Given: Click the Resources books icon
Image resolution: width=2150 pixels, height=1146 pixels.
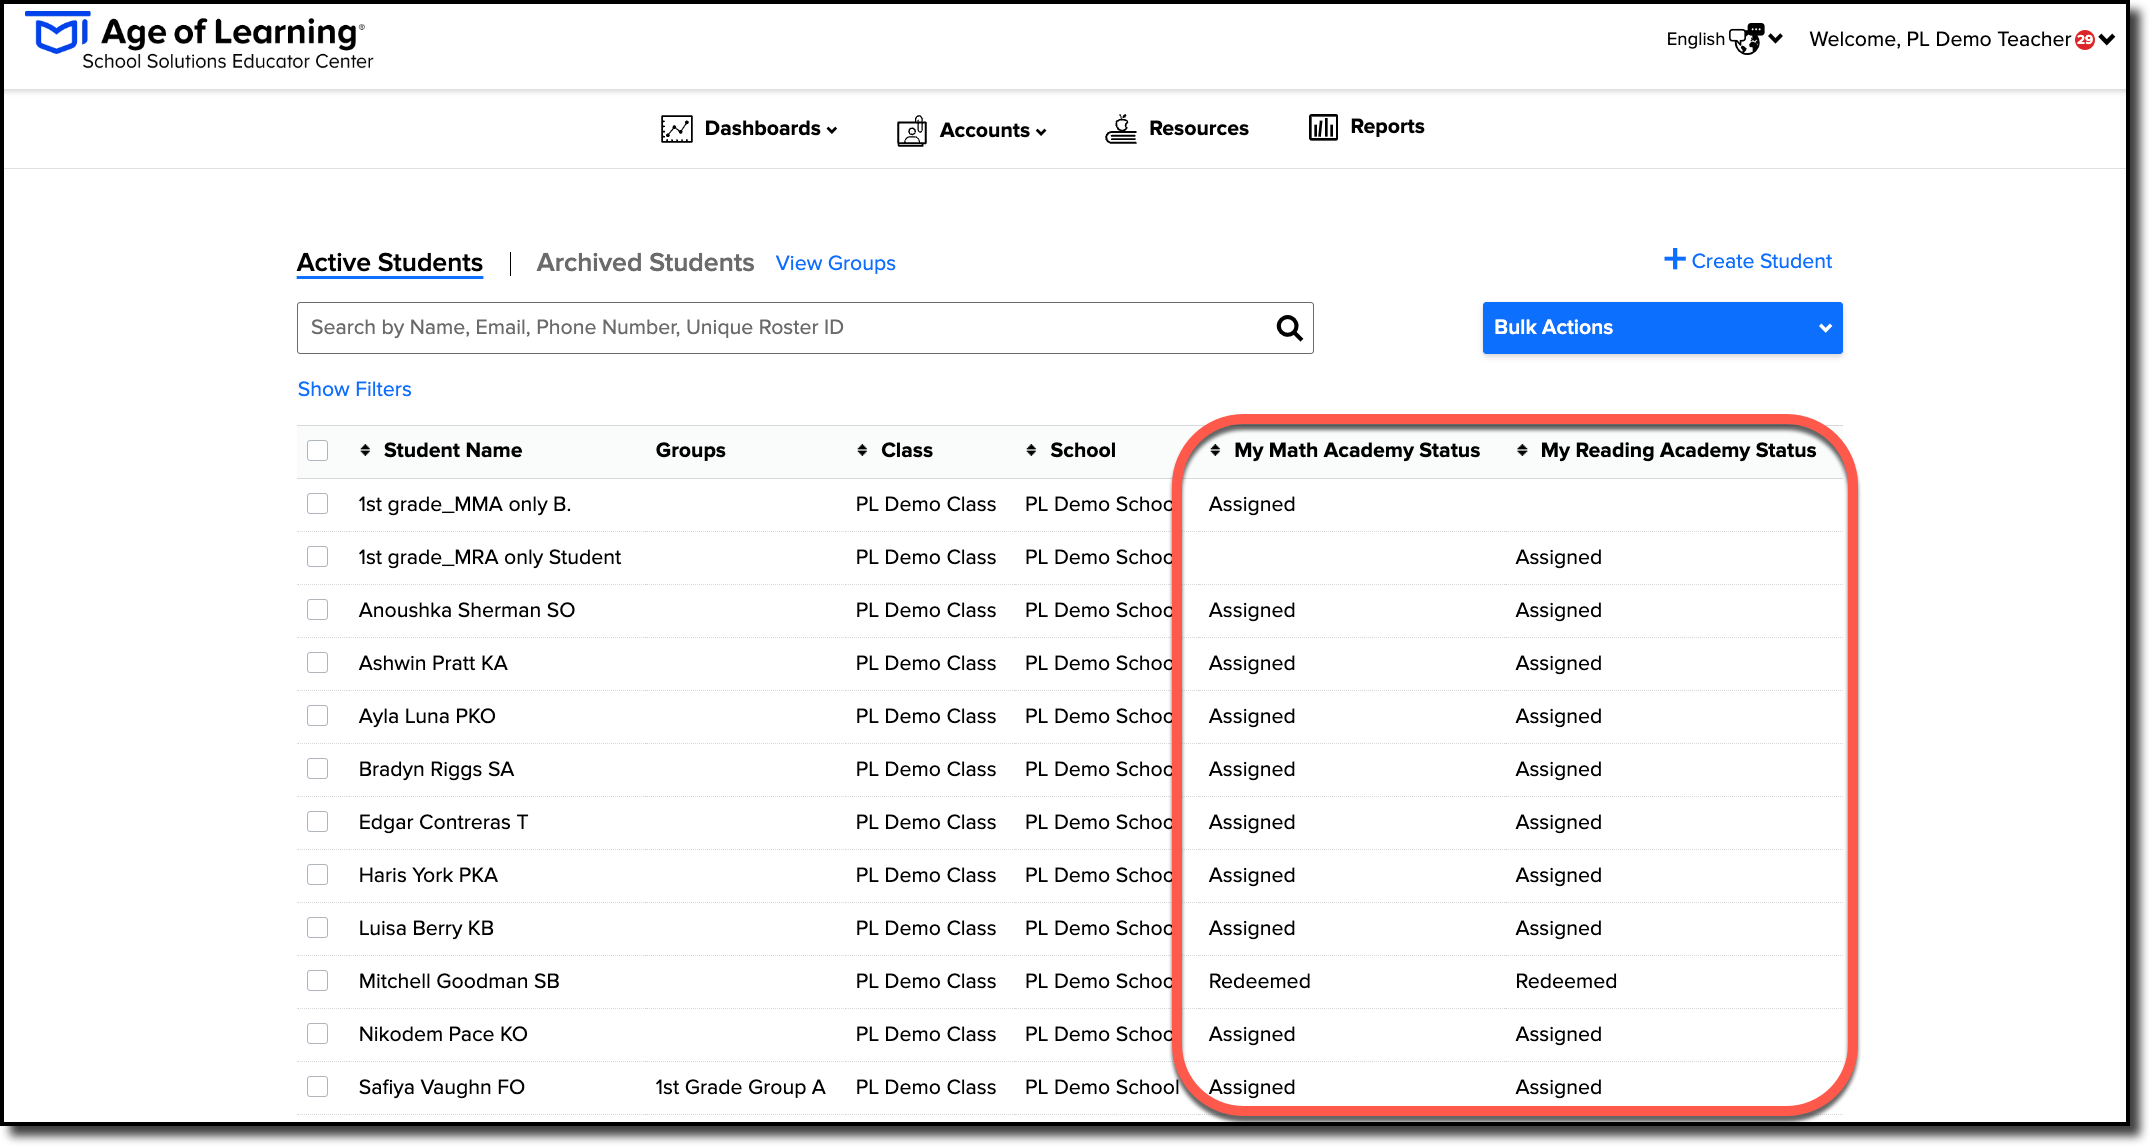Looking at the screenshot, I should tap(1121, 129).
